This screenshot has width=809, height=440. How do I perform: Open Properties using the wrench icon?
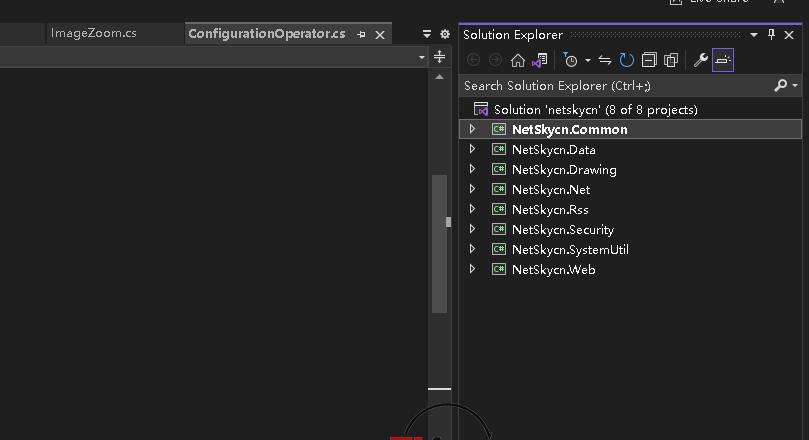(x=701, y=60)
